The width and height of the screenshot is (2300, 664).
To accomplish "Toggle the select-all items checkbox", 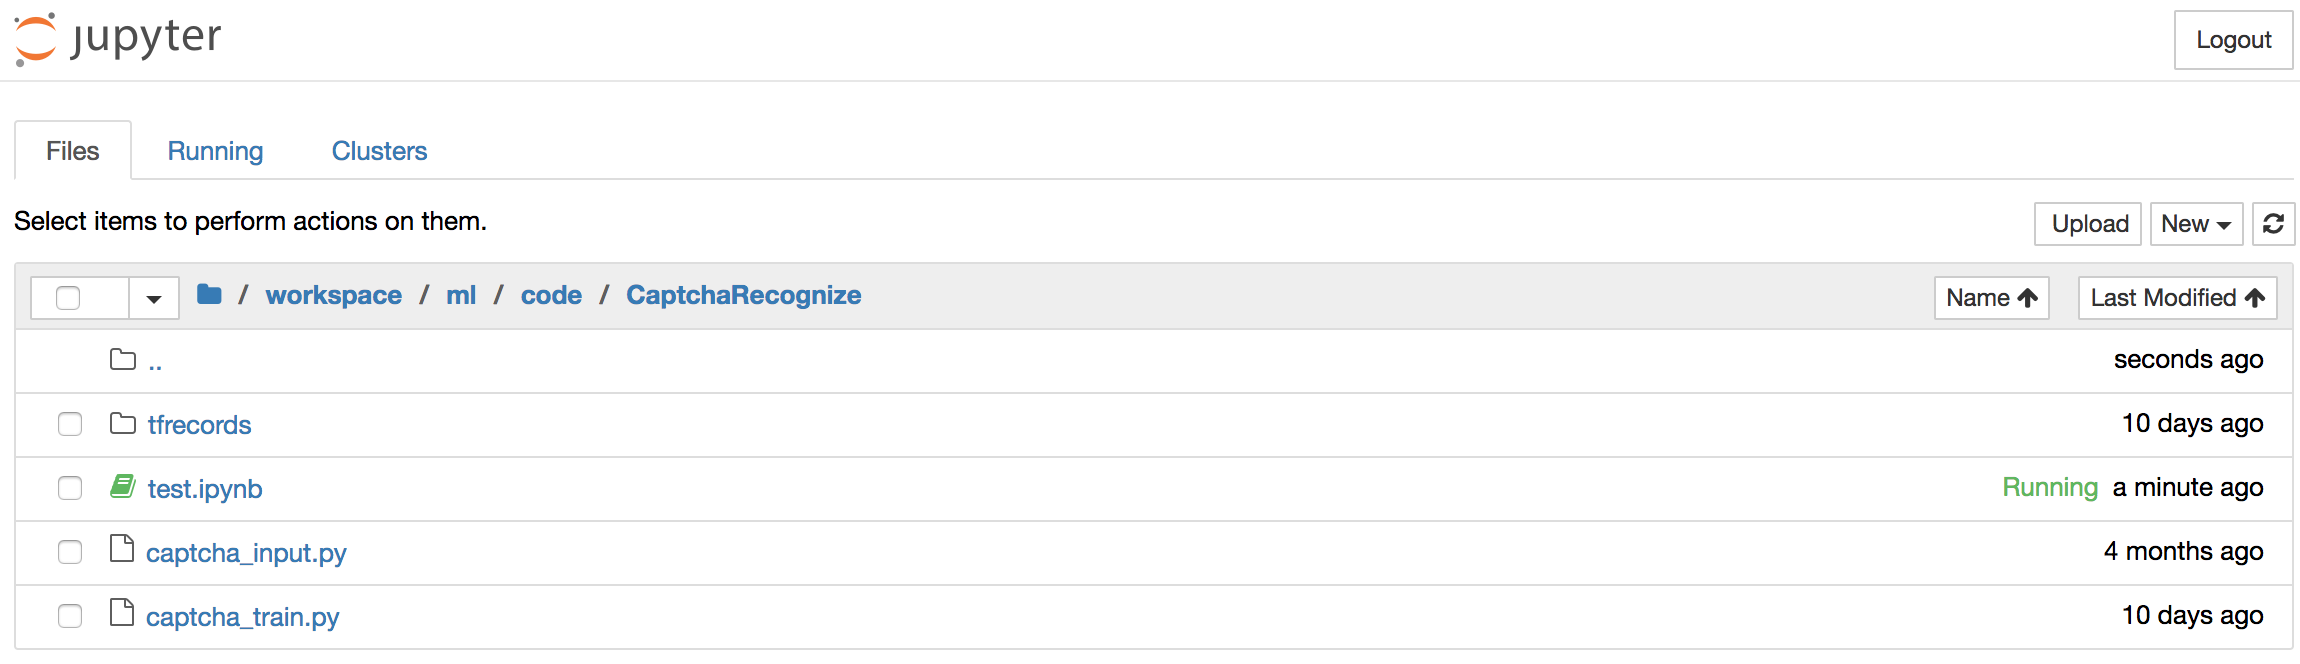I will pyautogui.click(x=68, y=298).
